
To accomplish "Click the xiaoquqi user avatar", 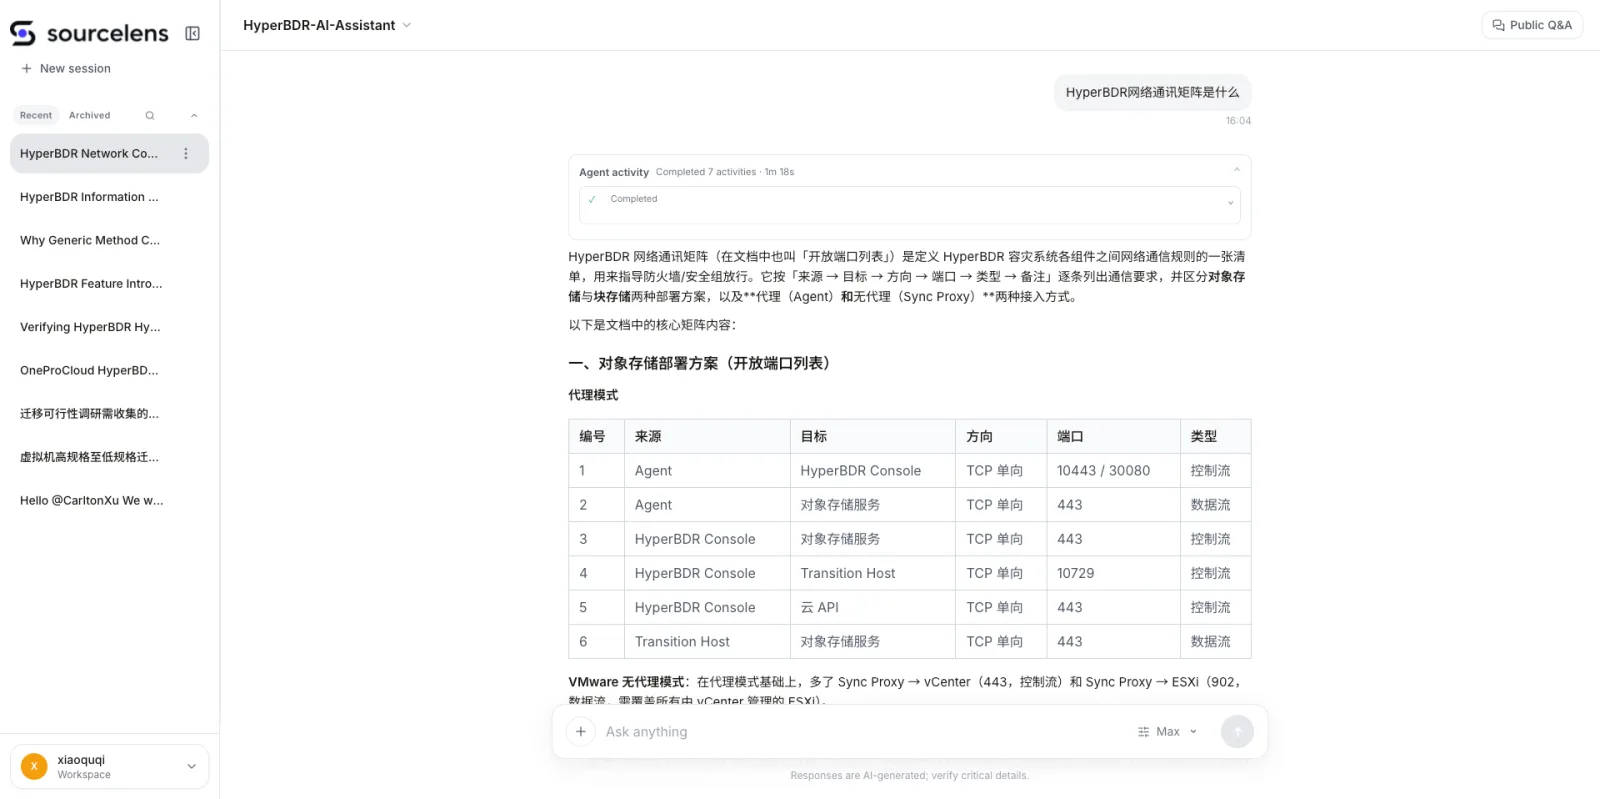I will [x=34, y=766].
